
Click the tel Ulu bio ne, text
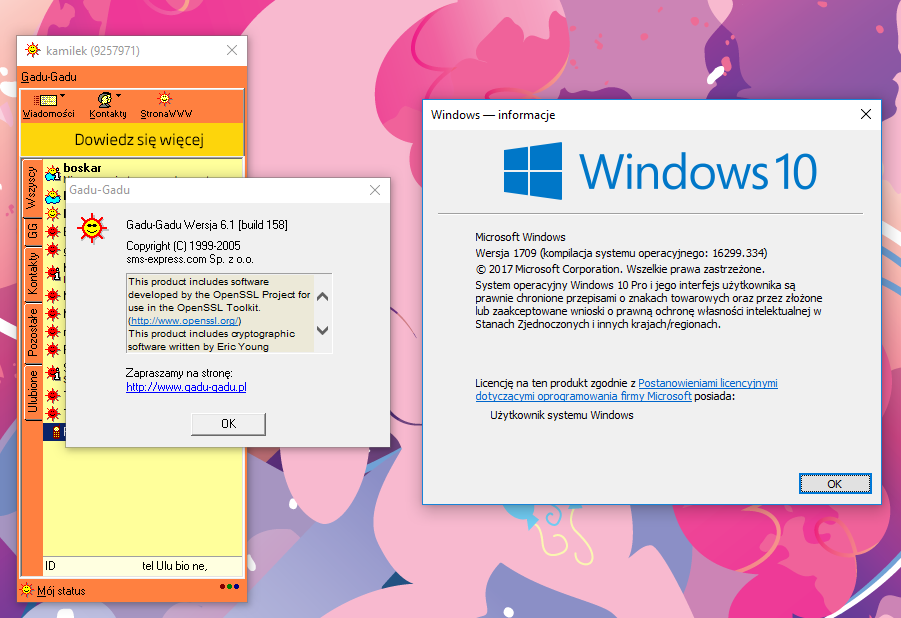(x=175, y=566)
